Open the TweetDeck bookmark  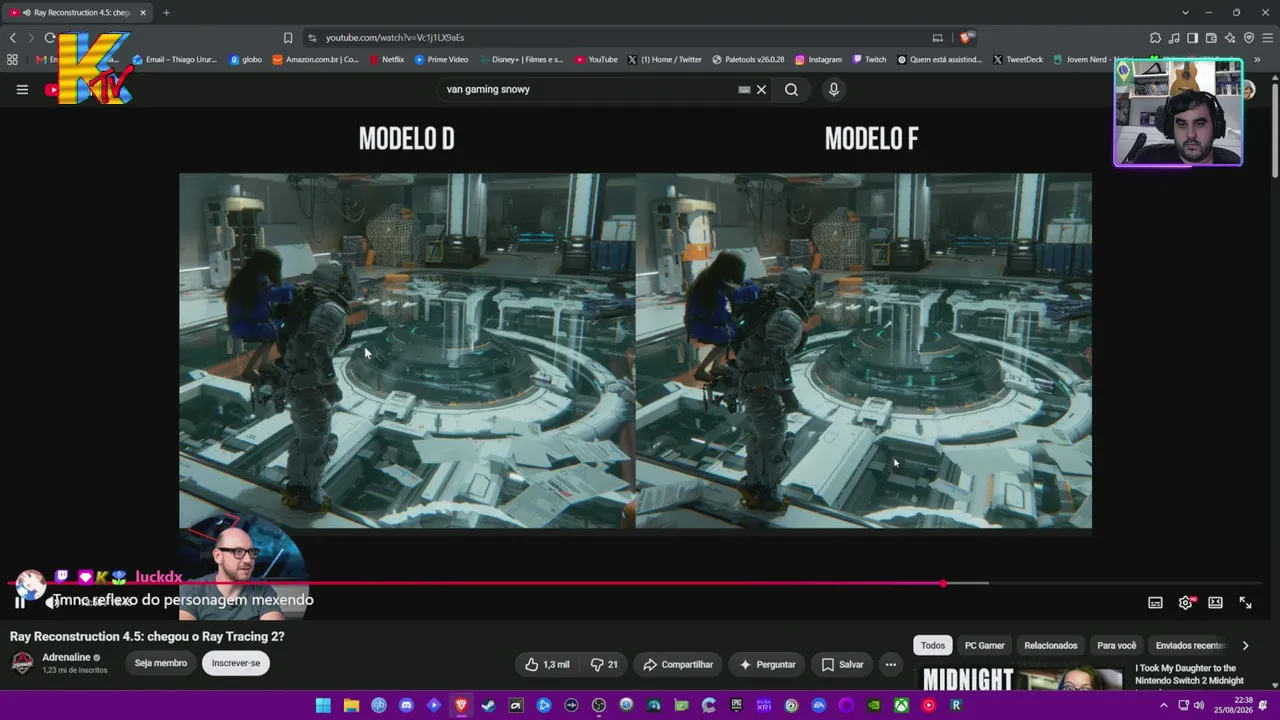[x=1018, y=59]
